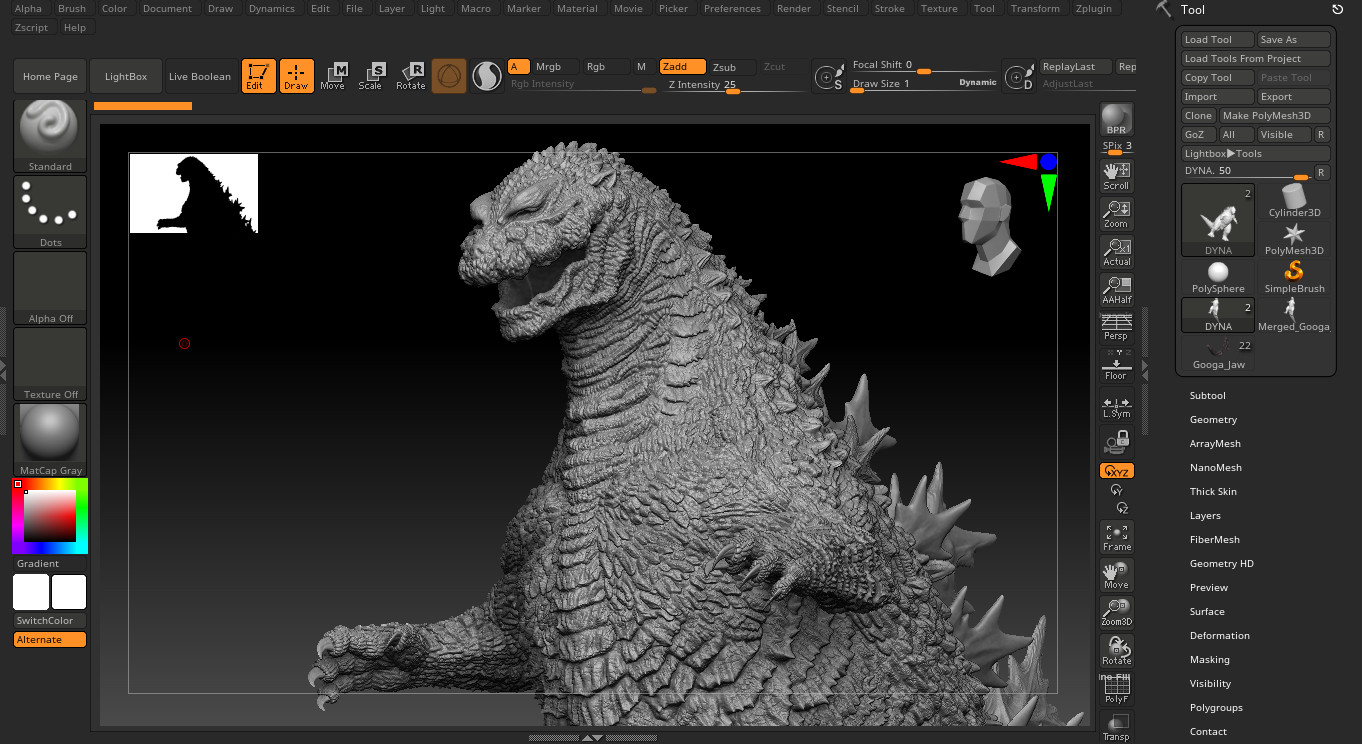1362x744 pixels.
Task: Select the Cylinder3D tool
Action: tap(1295, 200)
